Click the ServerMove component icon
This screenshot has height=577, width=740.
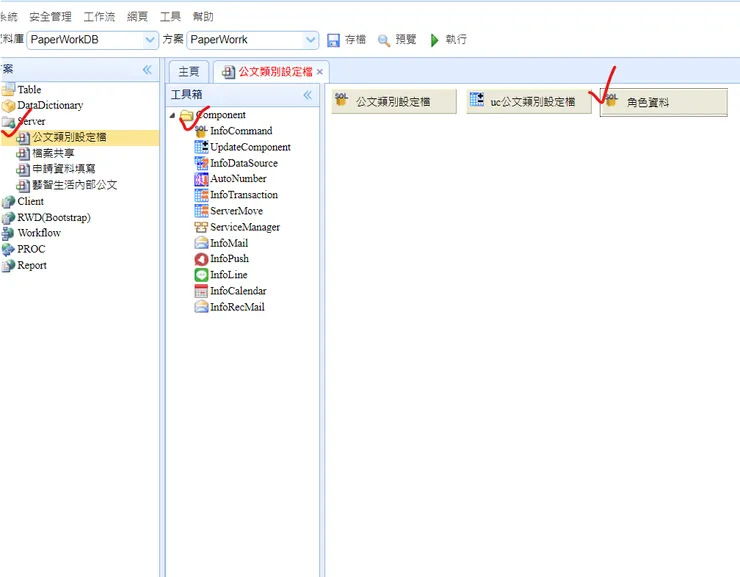click(x=201, y=211)
